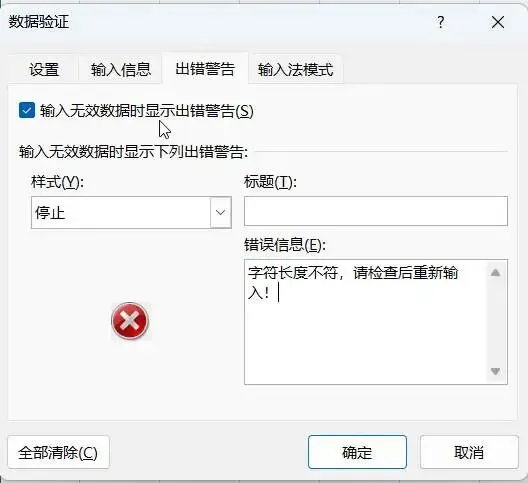
Task: Click the 数据验证 title bar text
Action: coord(39,22)
